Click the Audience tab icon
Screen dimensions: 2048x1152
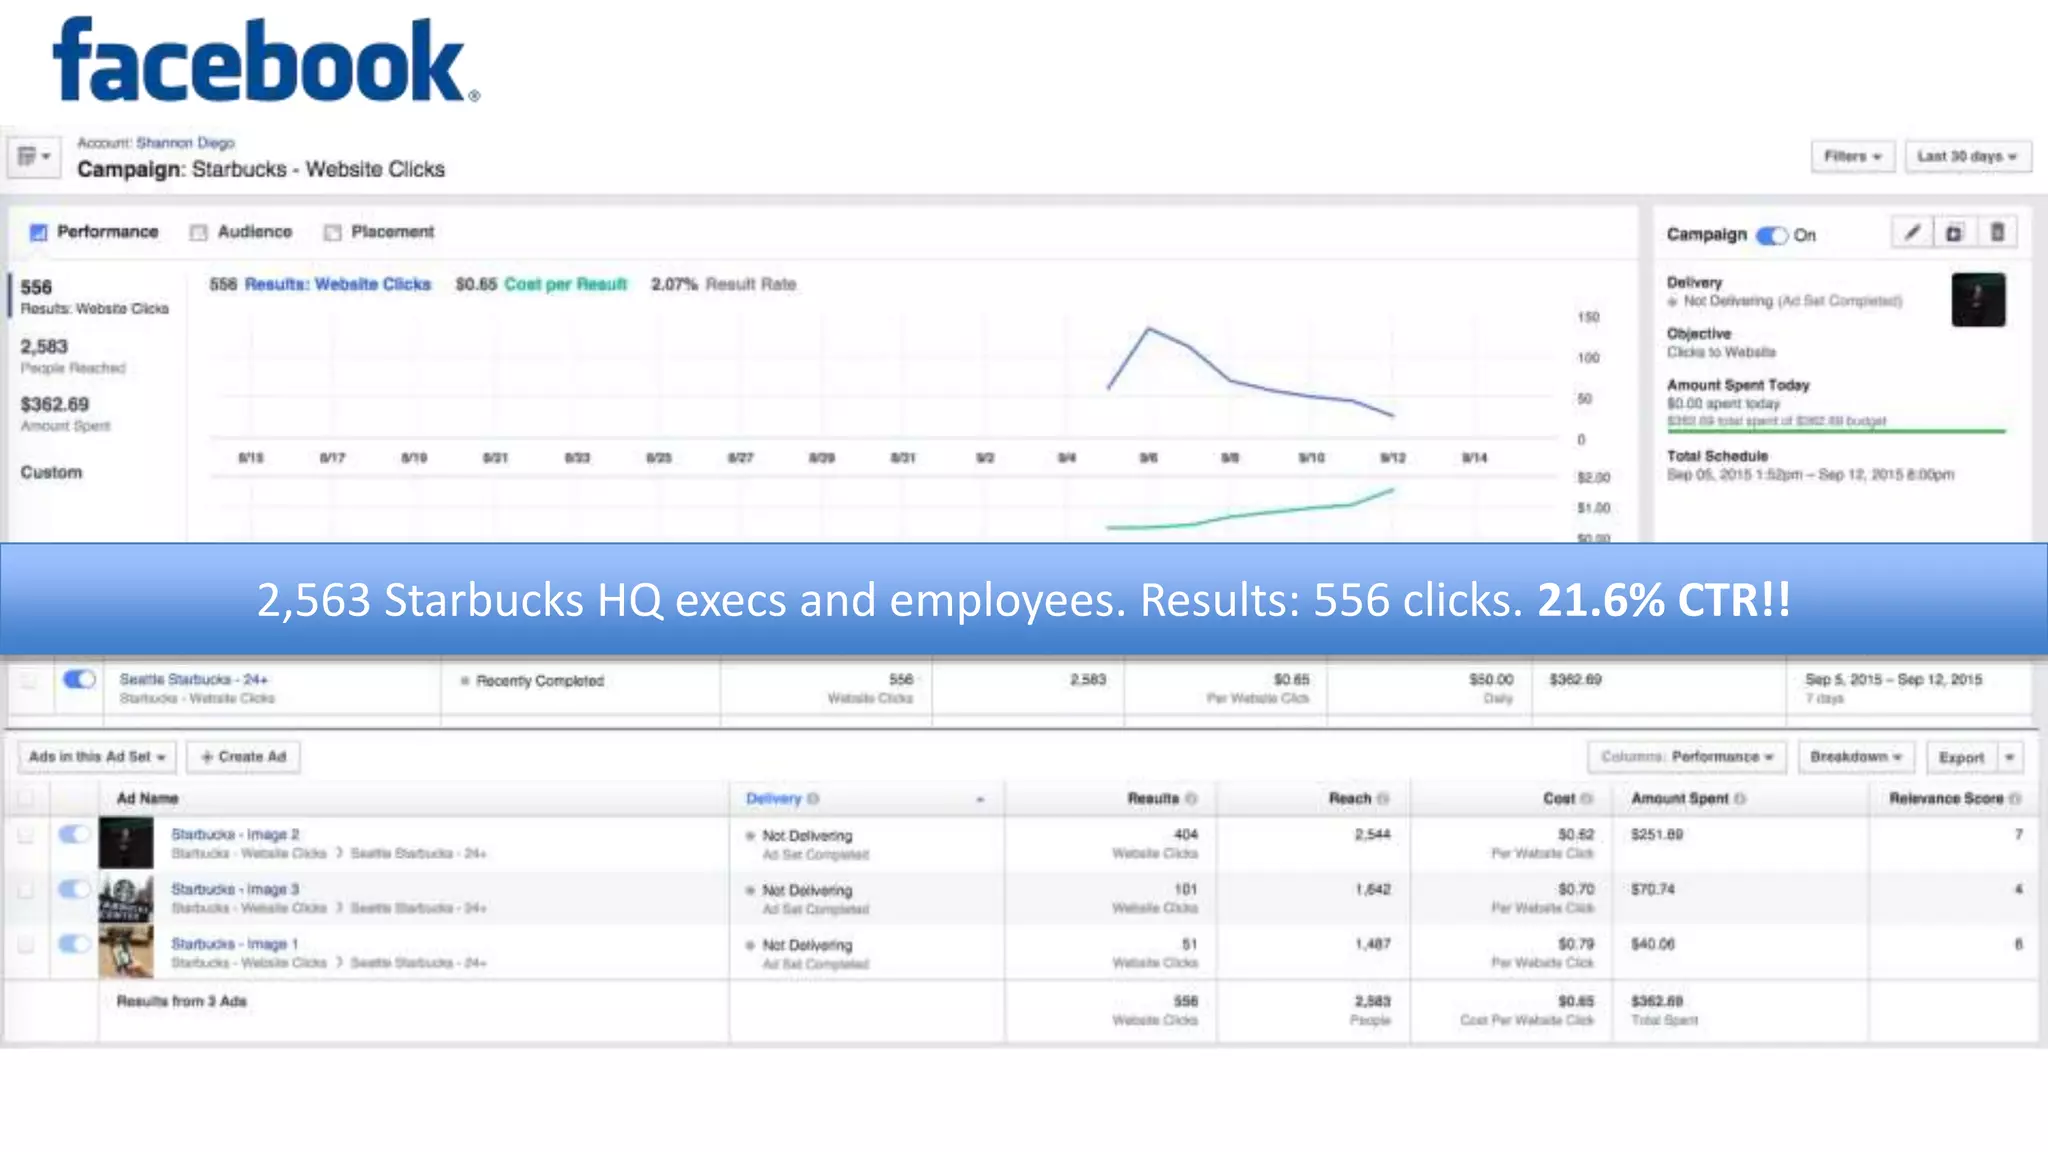click(x=198, y=232)
